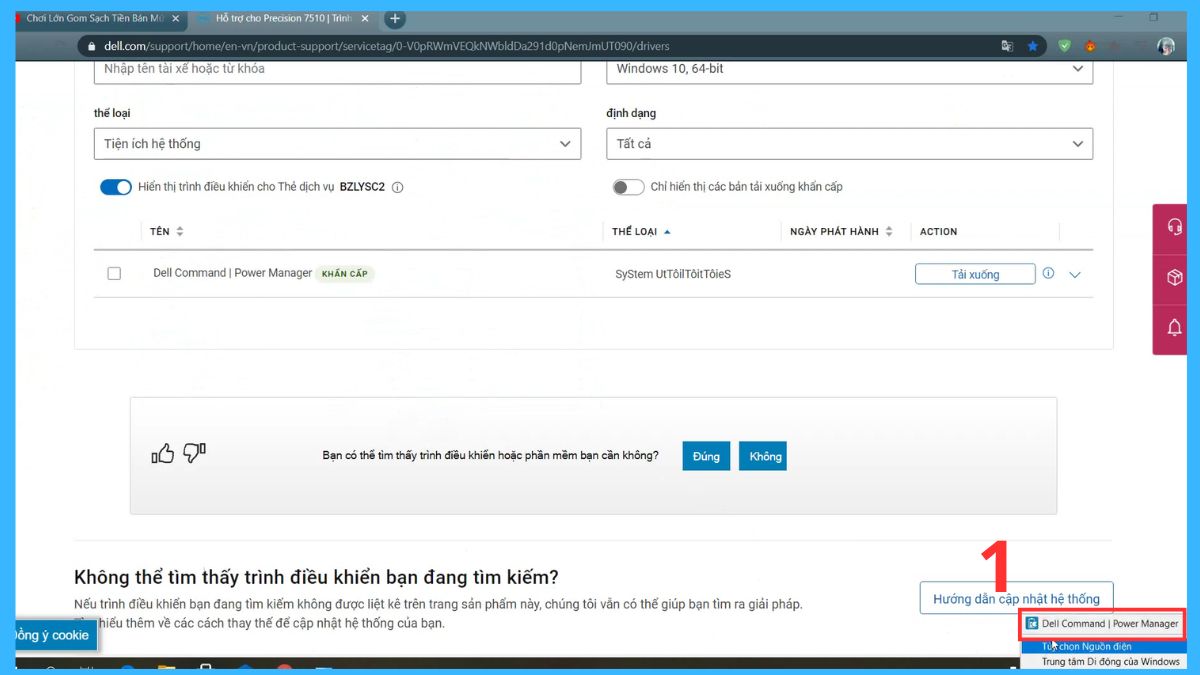Click the 'Đồng ý cookie' button
This screenshot has height=675, width=1200.
[x=55, y=635]
